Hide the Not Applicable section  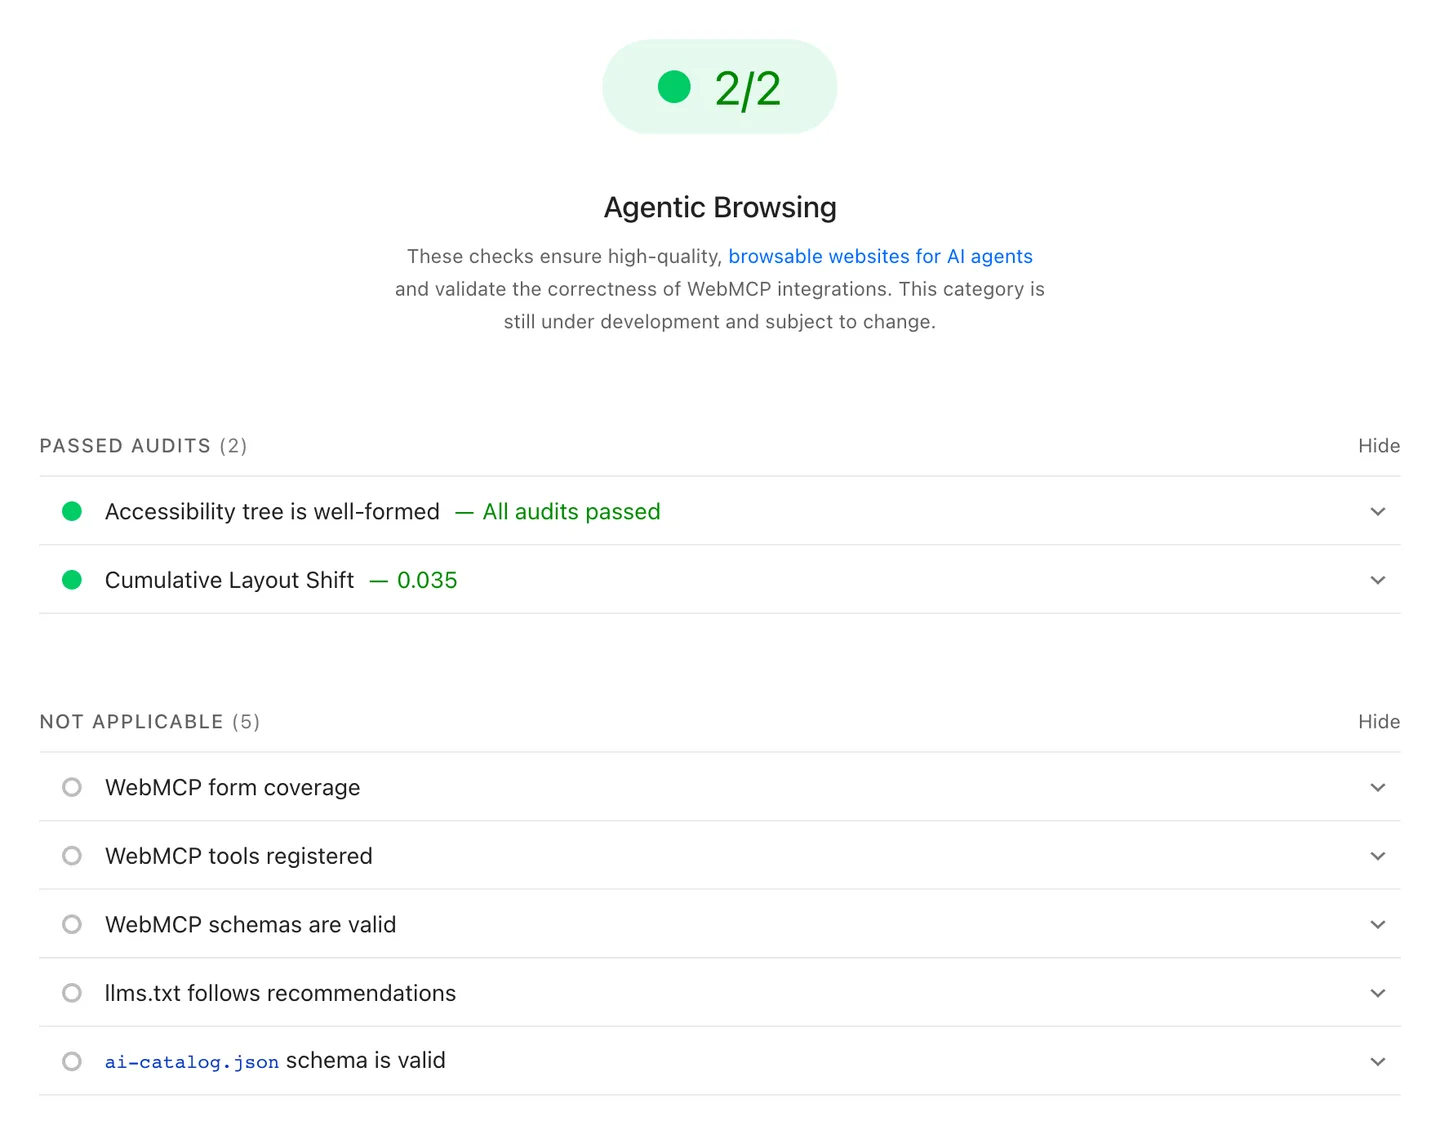pyautogui.click(x=1378, y=722)
